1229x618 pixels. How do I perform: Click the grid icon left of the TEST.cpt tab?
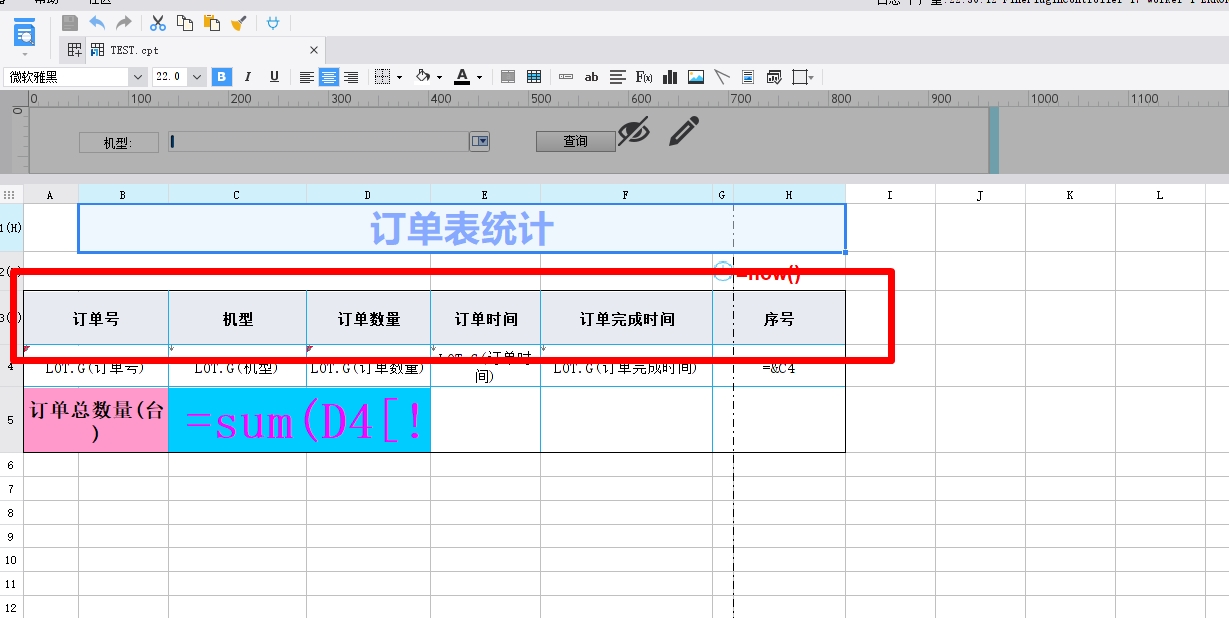[x=74, y=50]
